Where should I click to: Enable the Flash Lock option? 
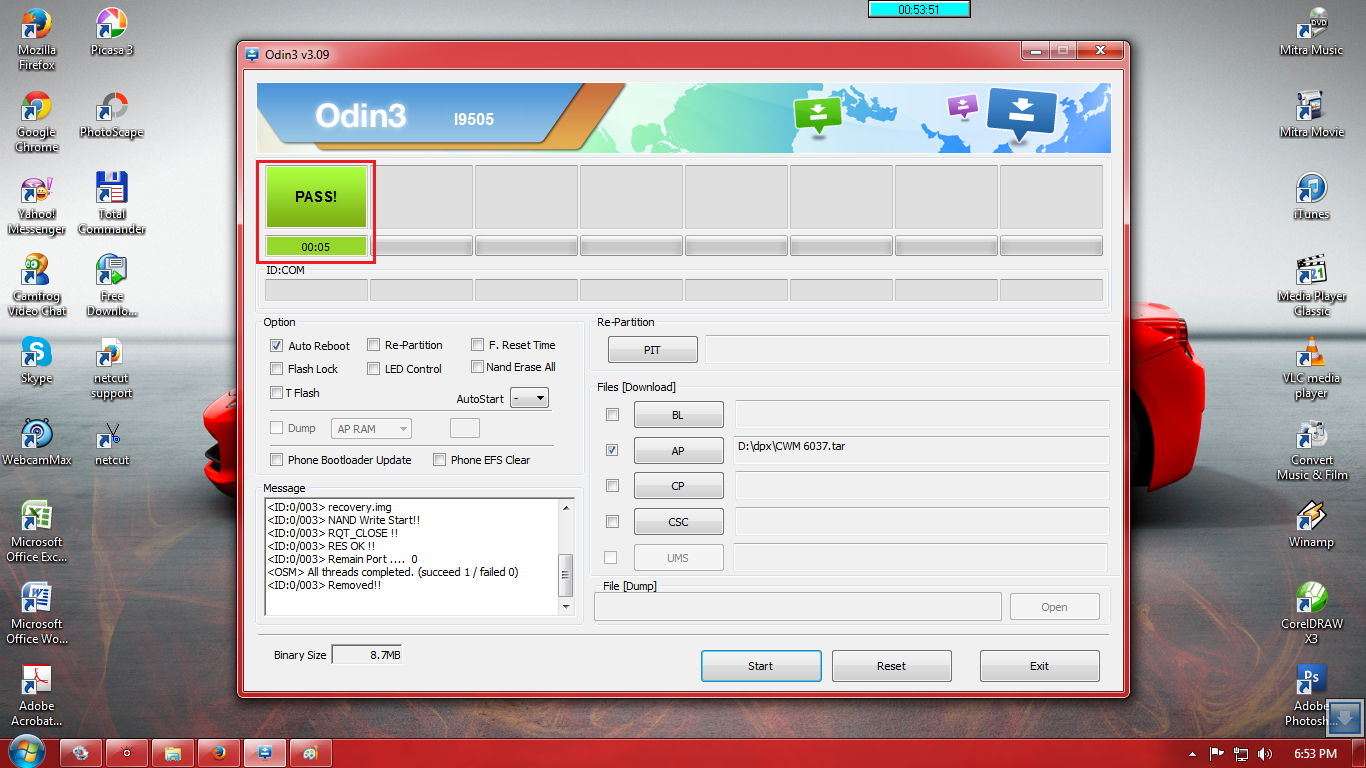click(x=277, y=368)
